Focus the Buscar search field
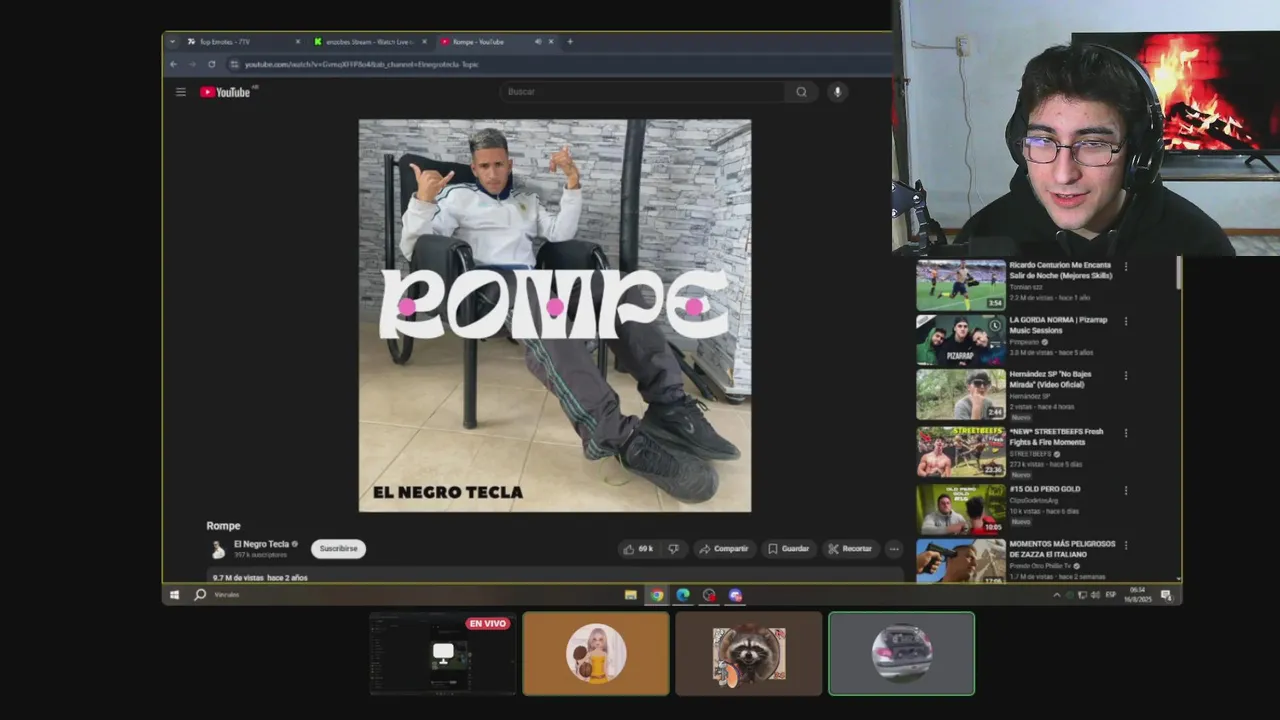 coord(642,92)
